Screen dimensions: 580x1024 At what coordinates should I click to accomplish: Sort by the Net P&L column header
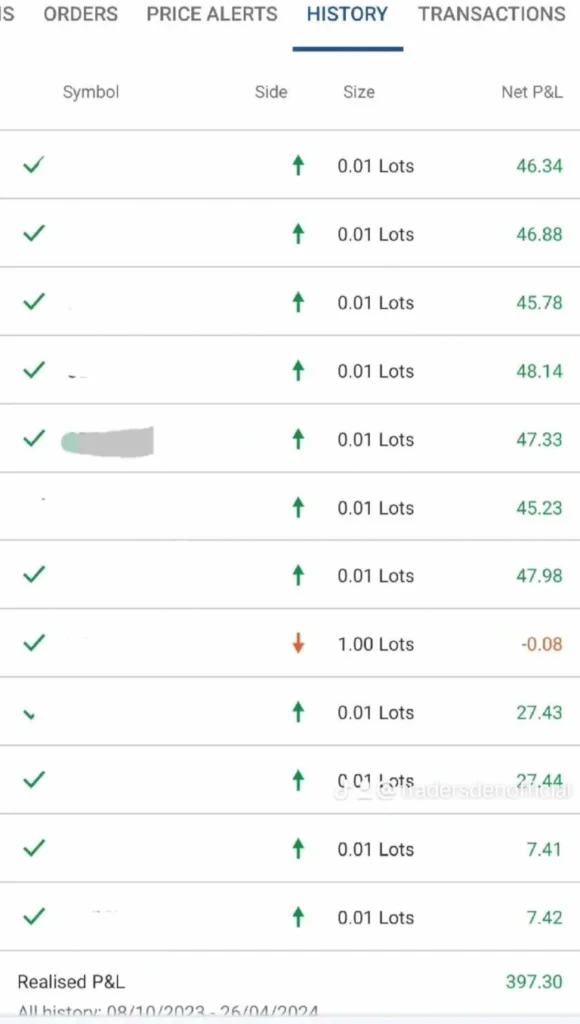(532, 92)
